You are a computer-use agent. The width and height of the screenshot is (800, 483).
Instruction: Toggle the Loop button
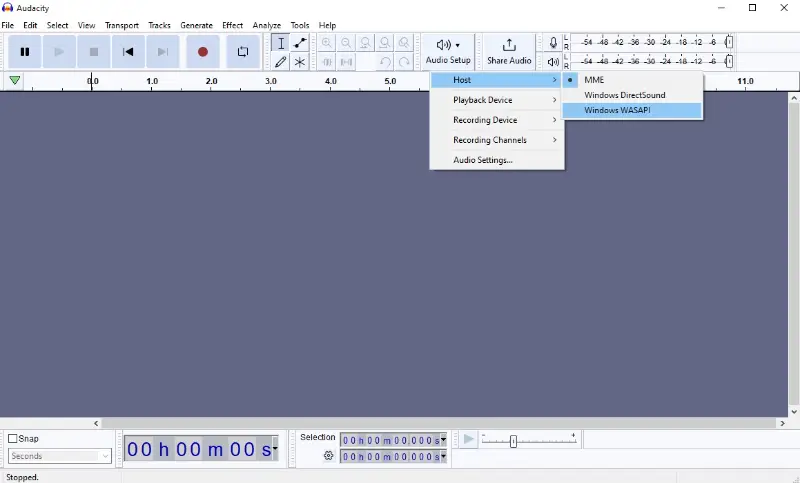pyautogui.click(x=243, y=52)
